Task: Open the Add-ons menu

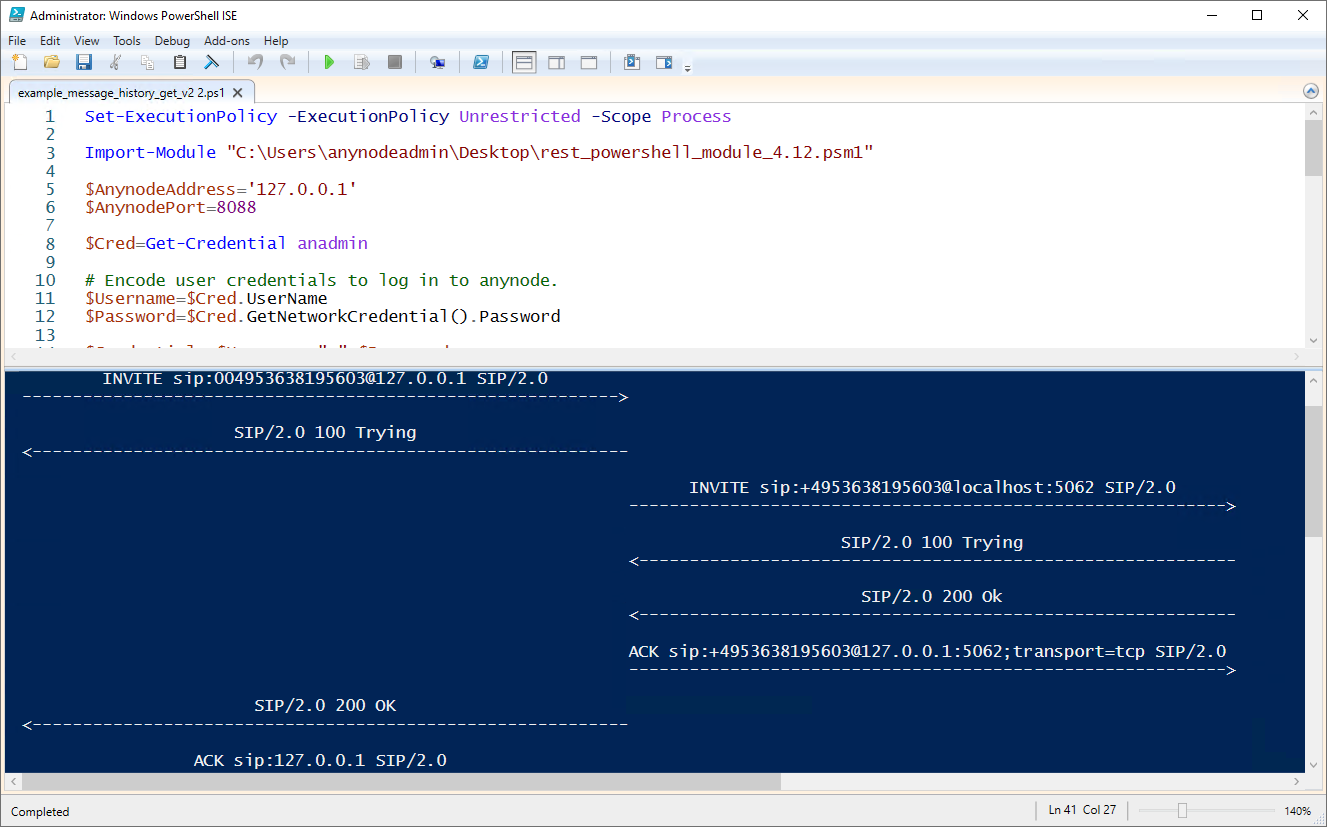Action: tap(227, 40)
